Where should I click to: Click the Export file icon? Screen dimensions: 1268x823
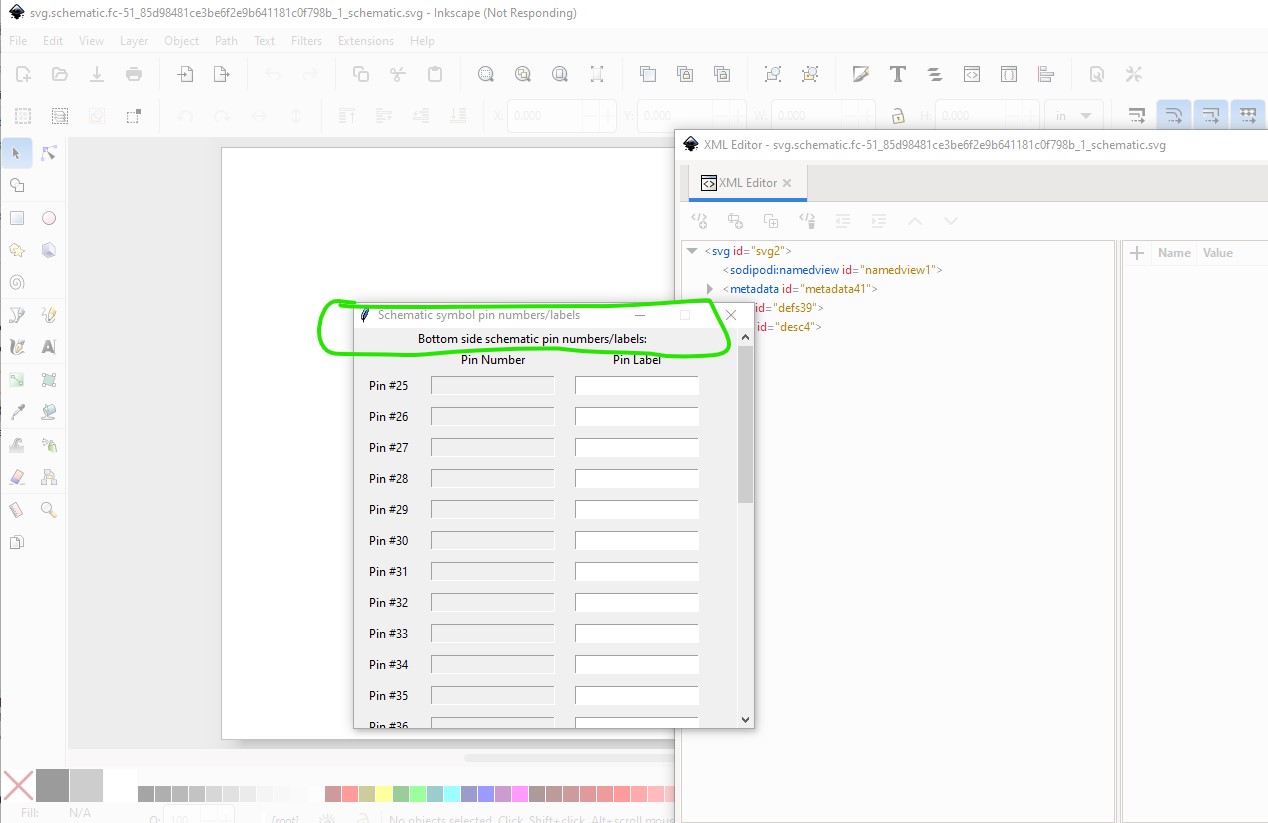point(222,74)
